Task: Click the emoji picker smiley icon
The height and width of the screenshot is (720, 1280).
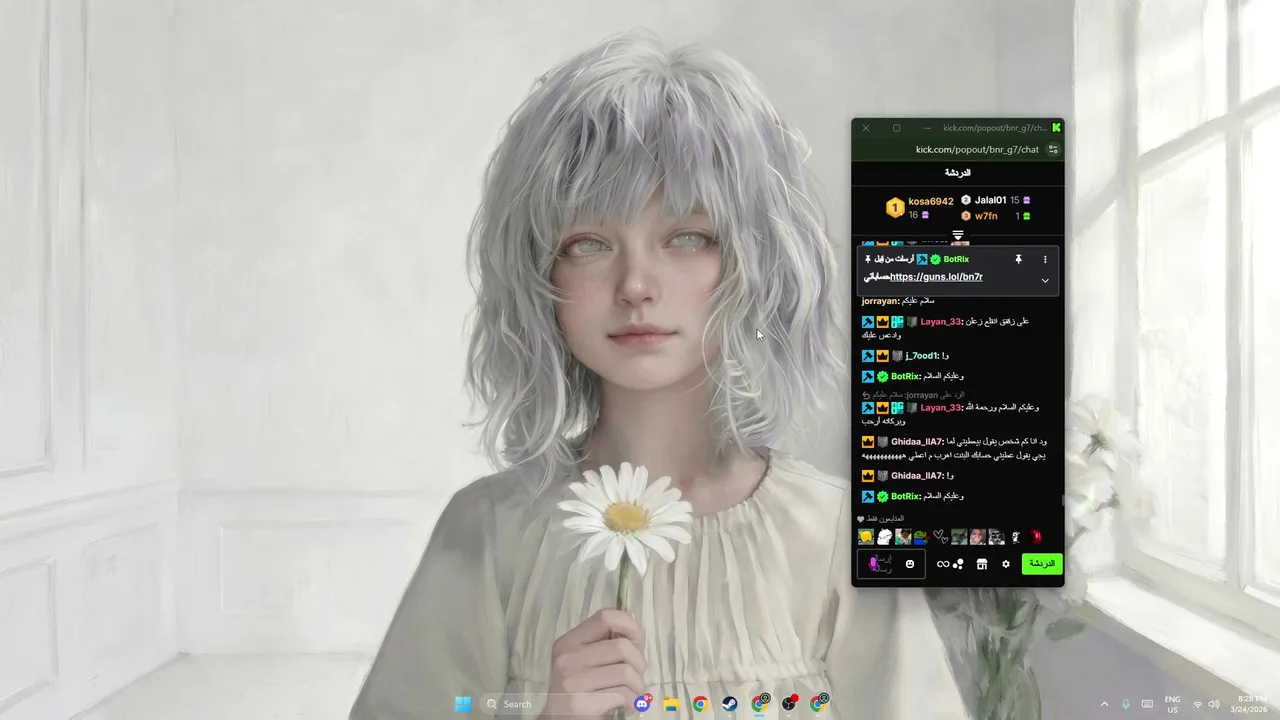Action: [x=910, y=564]
